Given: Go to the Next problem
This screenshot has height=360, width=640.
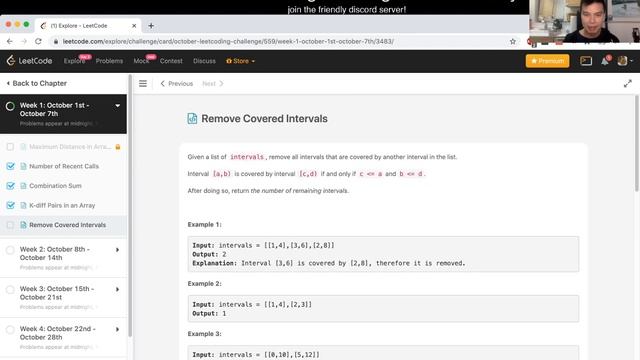Looking at the screenshot, I should coord(213,84).
